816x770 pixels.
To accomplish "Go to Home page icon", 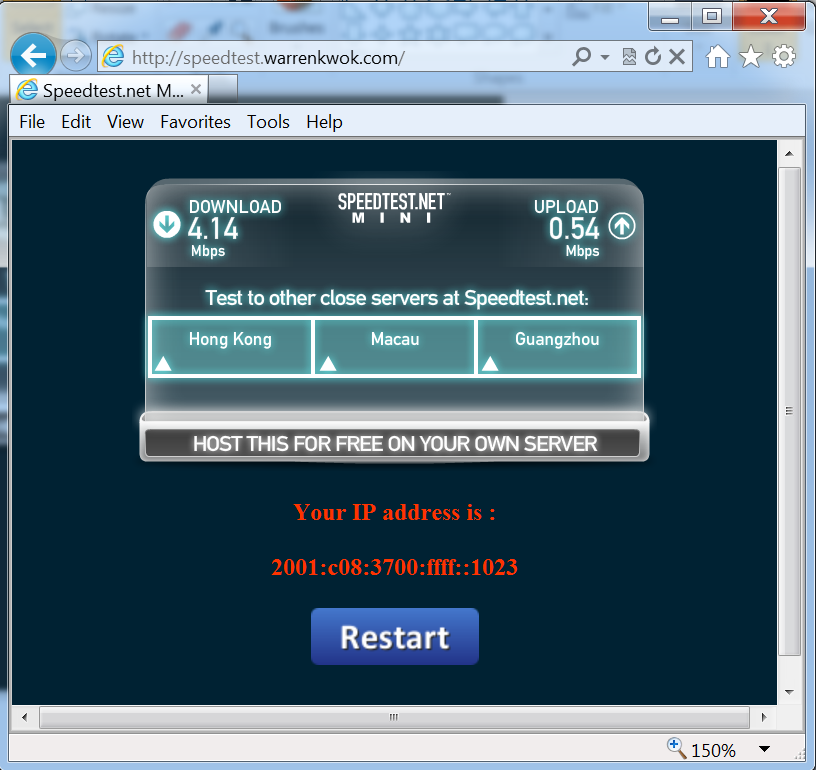I will (718, 56).
